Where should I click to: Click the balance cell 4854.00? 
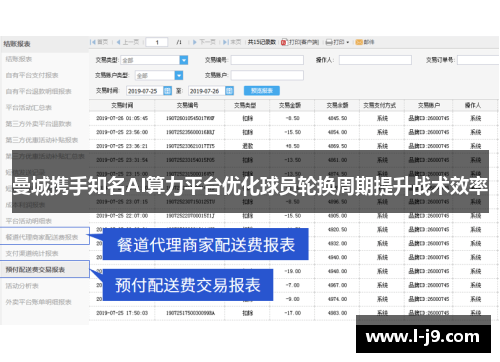pyautogui.click(x=337, y=132)
